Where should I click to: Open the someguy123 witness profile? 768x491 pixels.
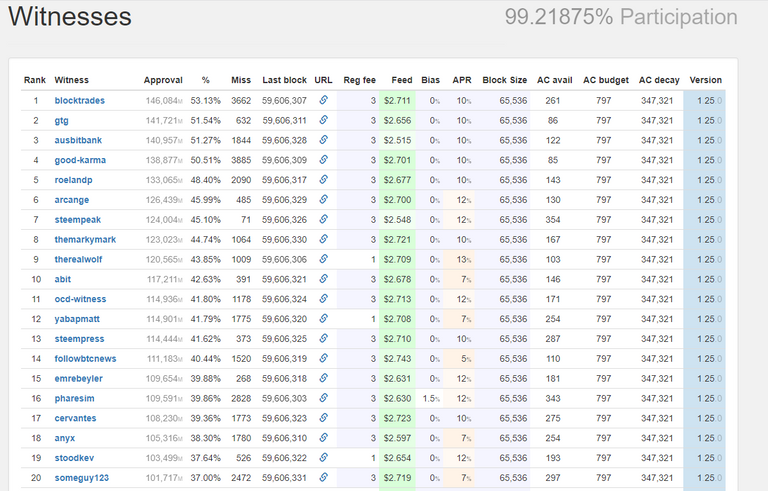tap(81, 478)
